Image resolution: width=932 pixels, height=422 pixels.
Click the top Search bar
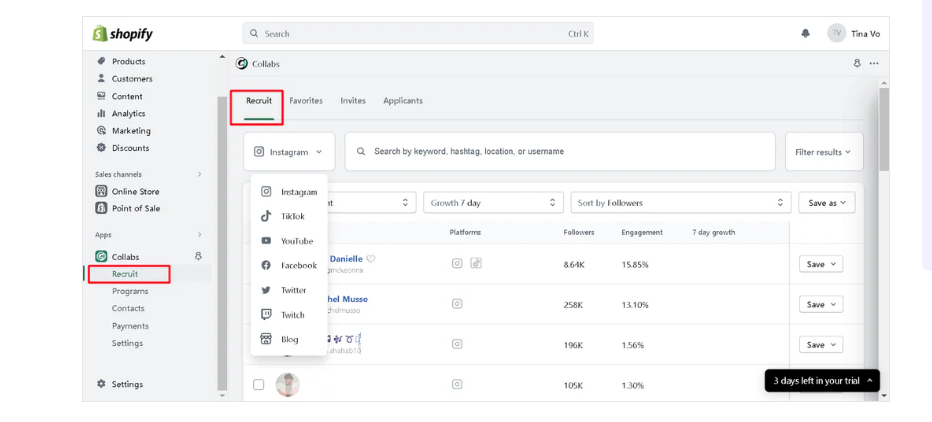pos(418,34)
